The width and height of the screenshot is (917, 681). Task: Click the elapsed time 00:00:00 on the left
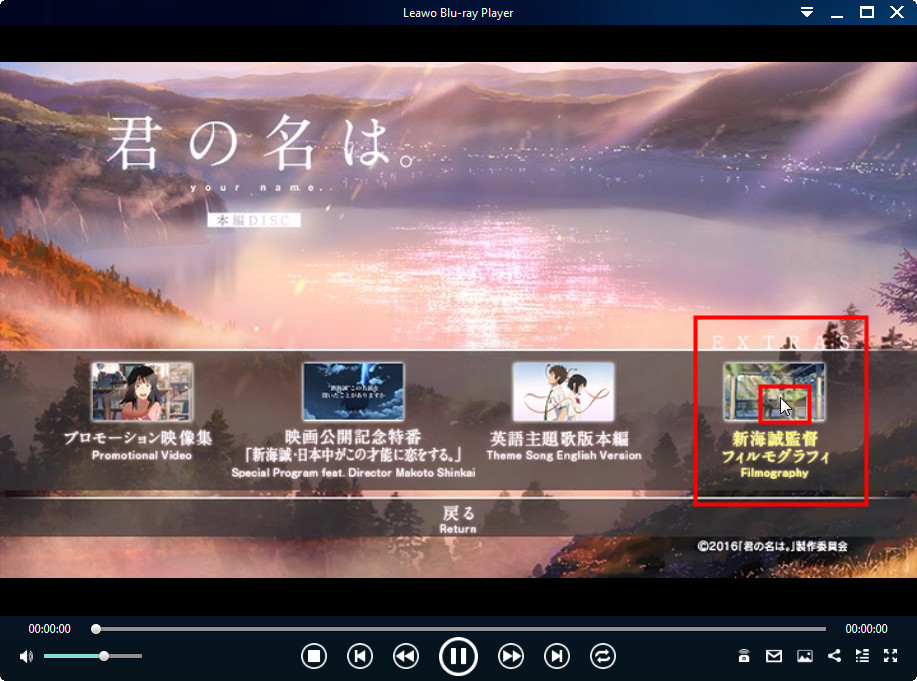pos(50,629)
